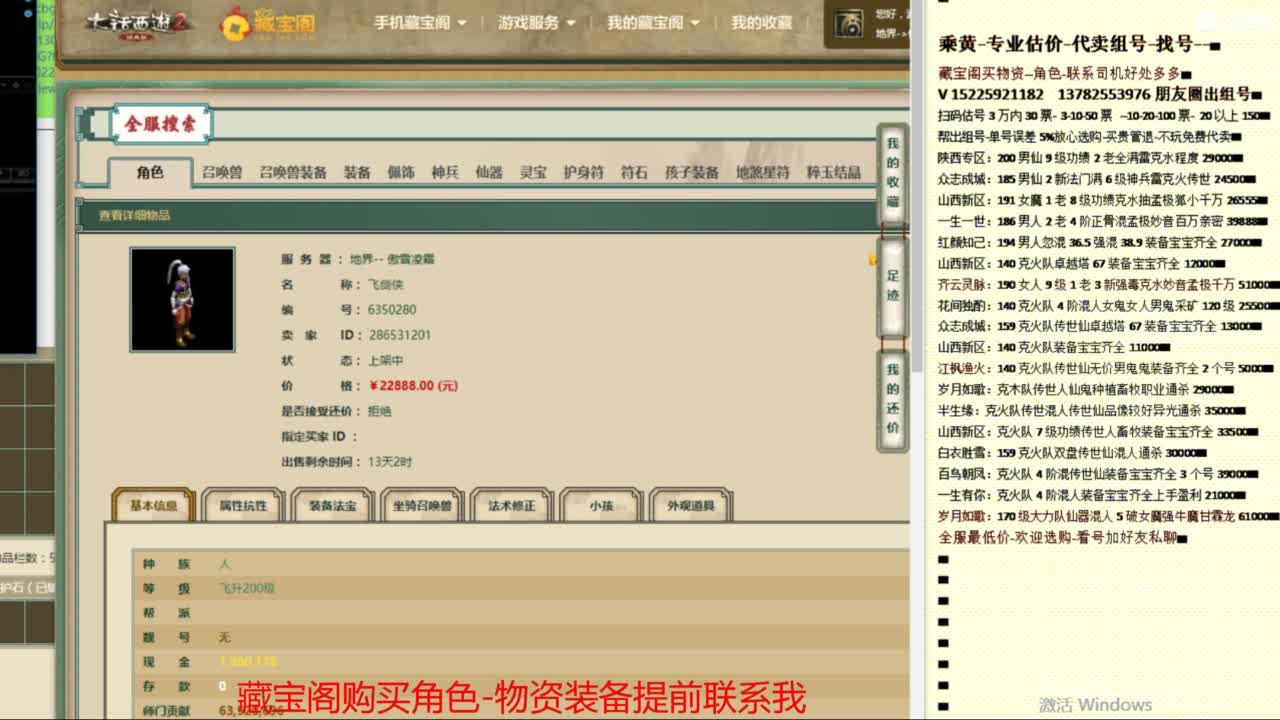Click the 查看详细物品 section header
This screenshot has height=720, width=1280.
(x=134, y=215)
